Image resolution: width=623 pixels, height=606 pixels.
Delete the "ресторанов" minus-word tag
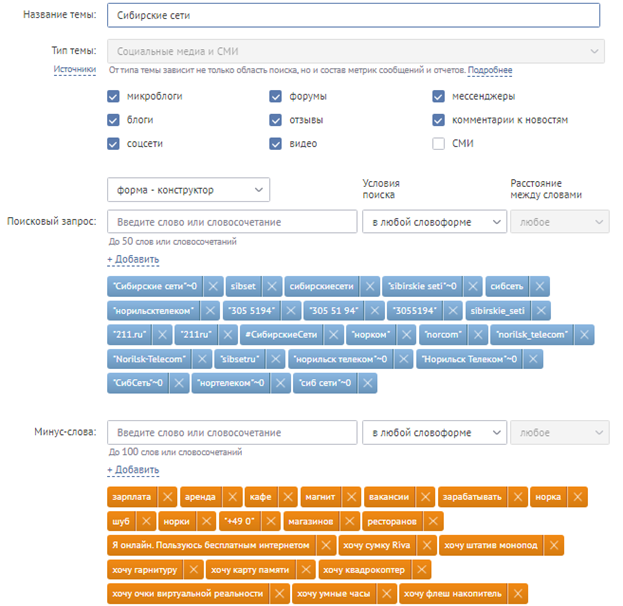[x=433, y=521]
